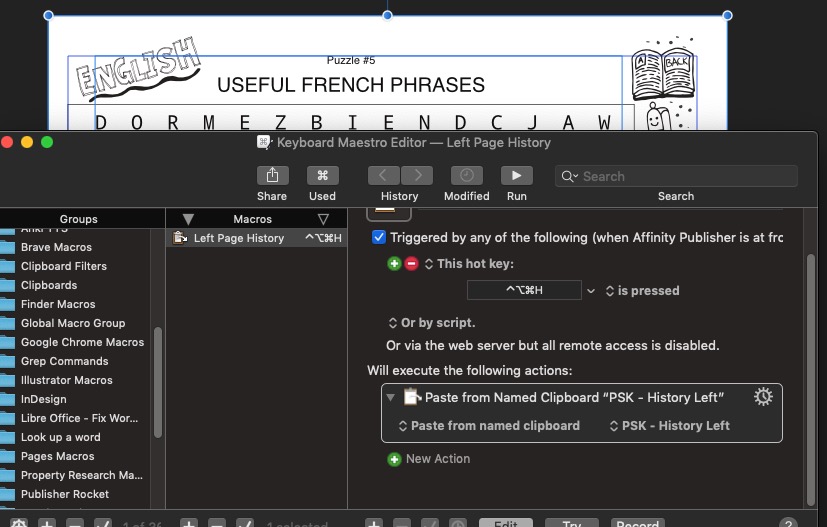Open the action gear menu
827x527 pixels.
[x=763, y=397]
